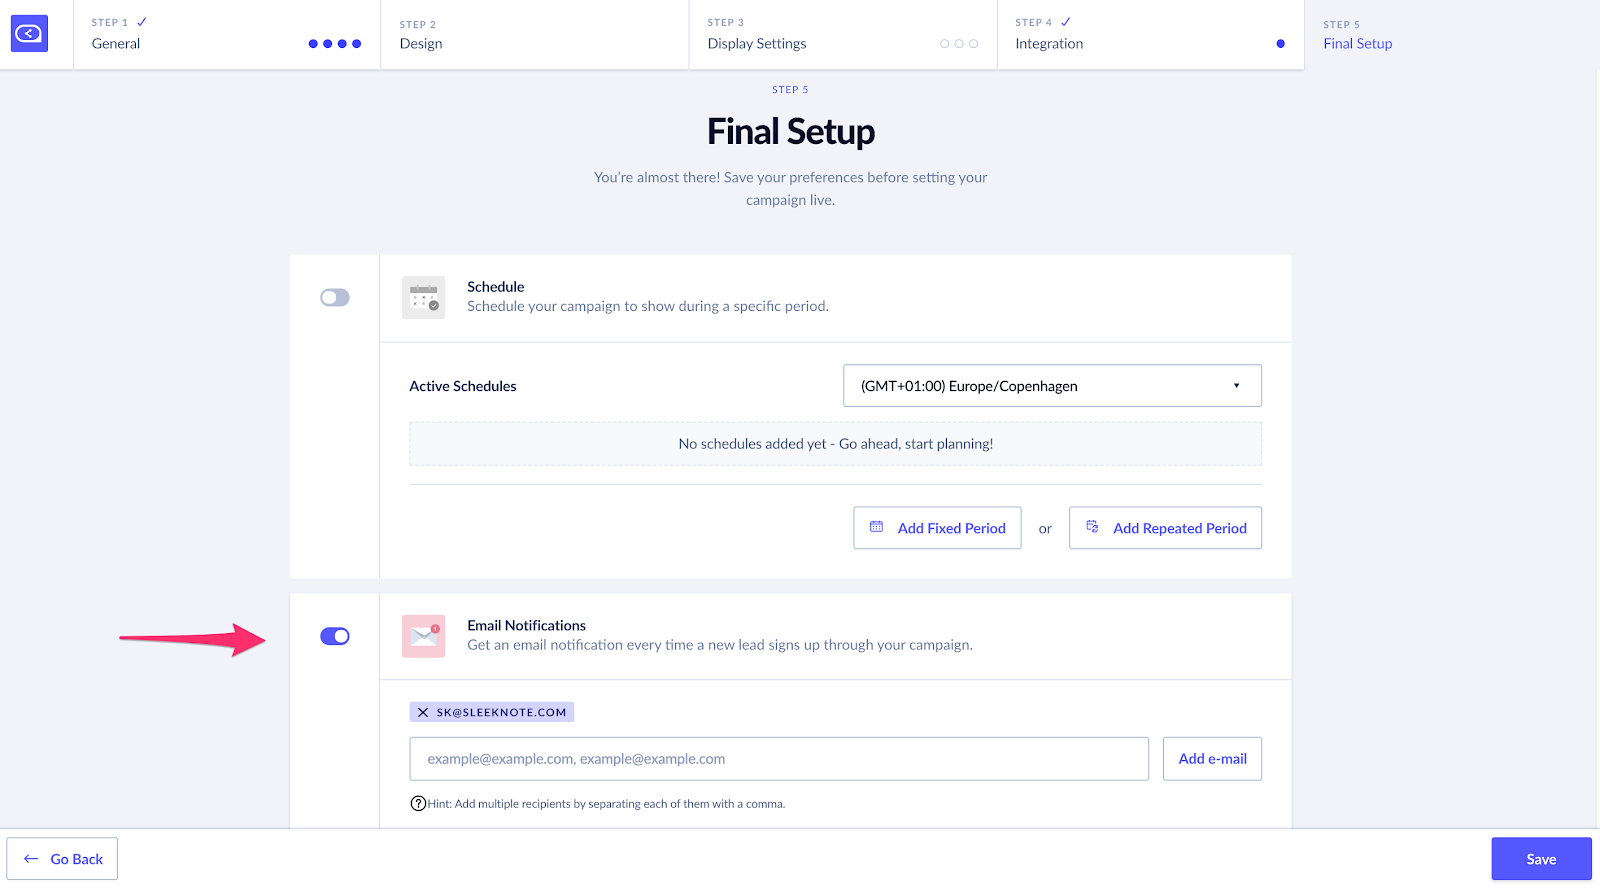Click the back arrow icon in Go Back
Image resolution: width=1600 pixels, height=888 pixels.
tap(31, 859)
